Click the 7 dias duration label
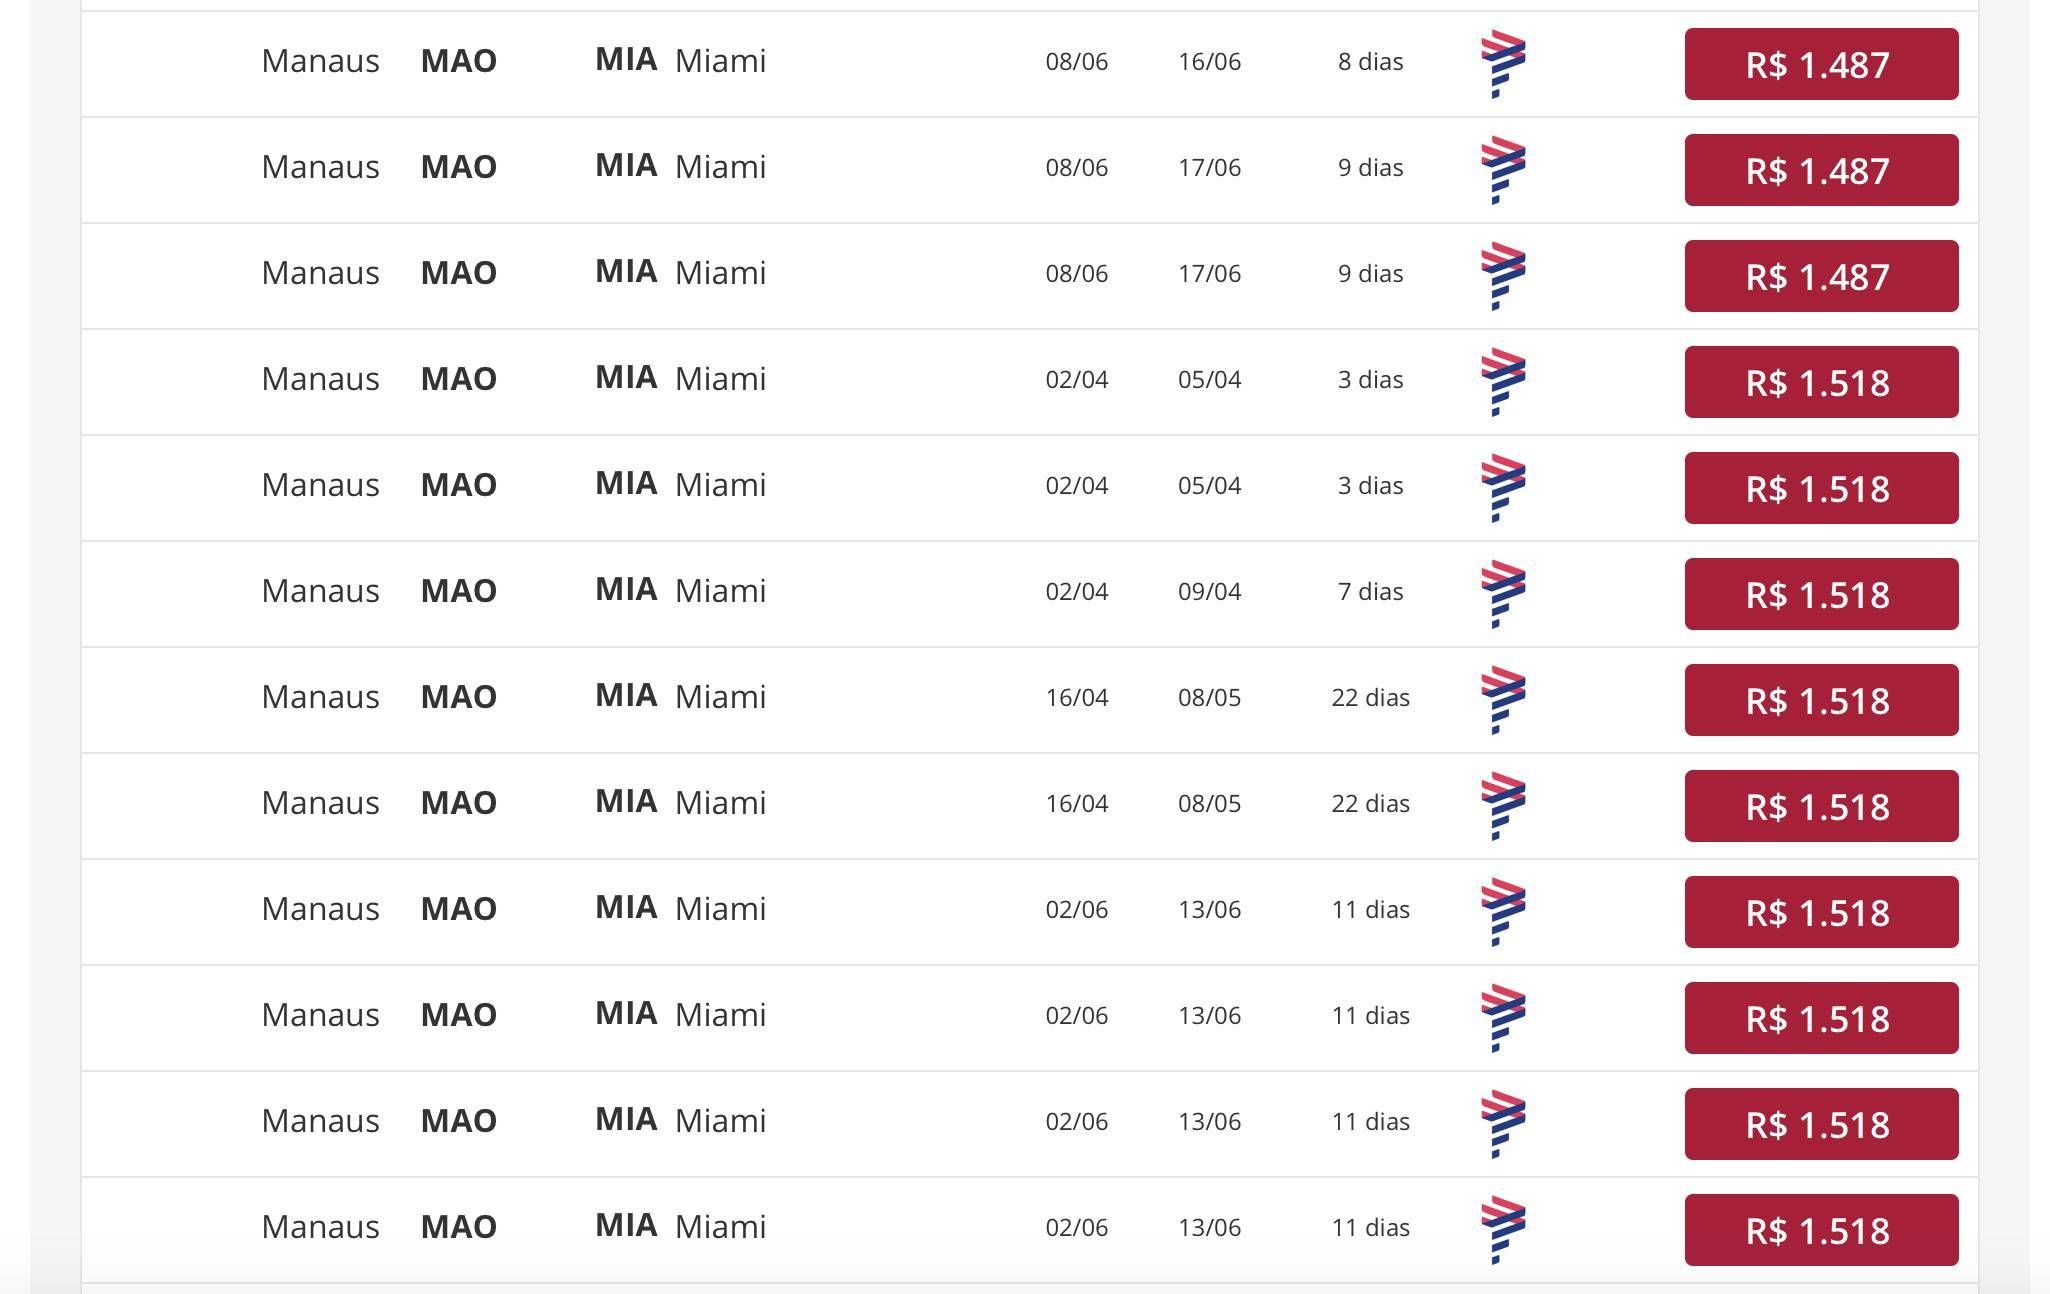The width and height of the screenshot is (2050, 1294). (1370, 592)
